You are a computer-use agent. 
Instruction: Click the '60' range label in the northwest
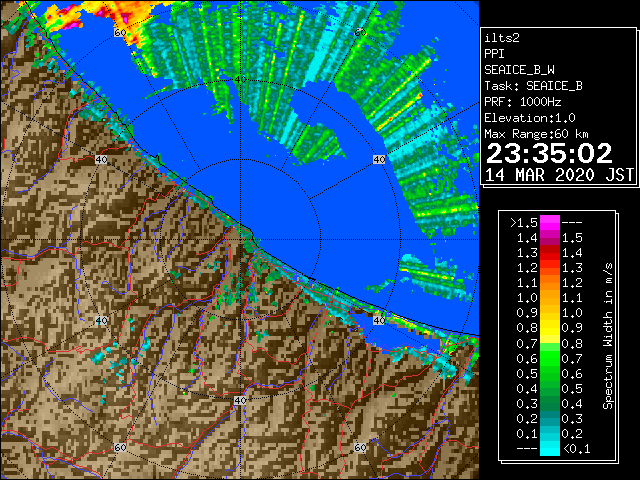(x=120, y=33)
